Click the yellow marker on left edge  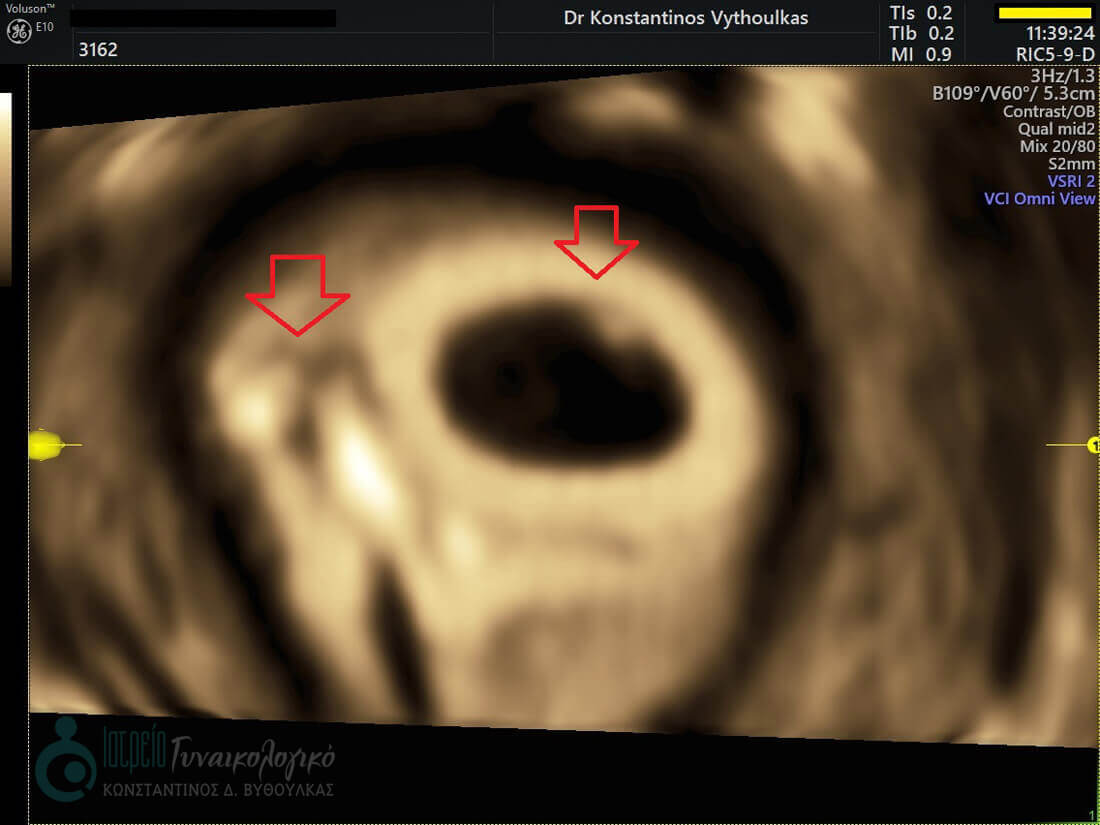coord(46,444)
